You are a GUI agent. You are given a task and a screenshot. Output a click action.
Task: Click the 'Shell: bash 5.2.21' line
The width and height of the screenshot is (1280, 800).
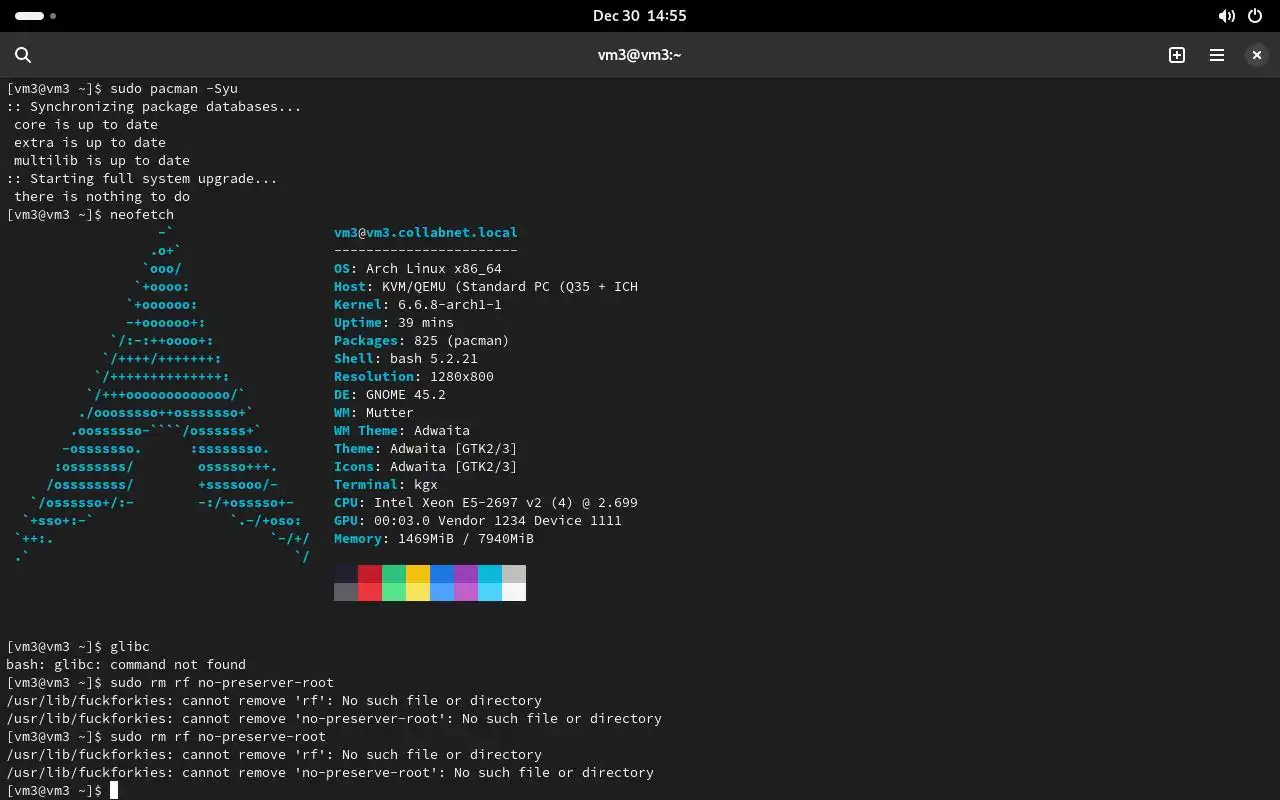tap(406, 359)
